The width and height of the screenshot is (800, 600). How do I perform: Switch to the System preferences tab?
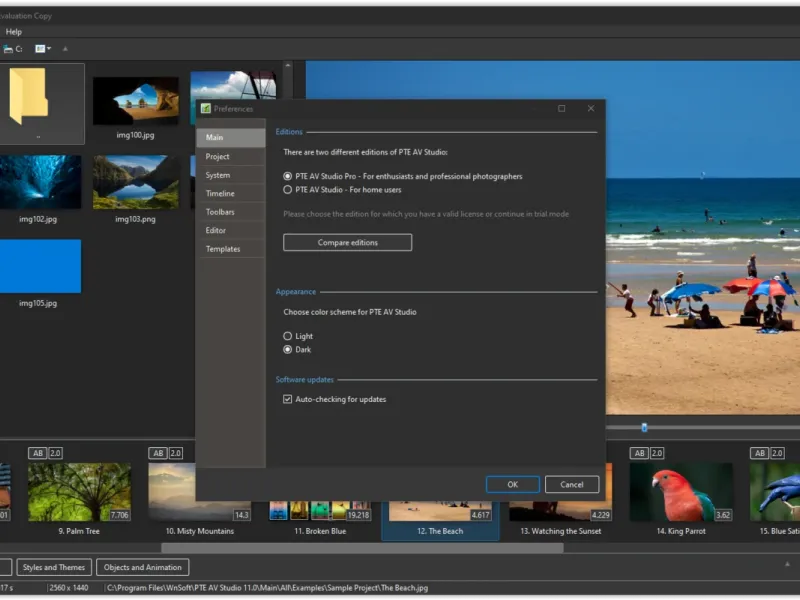(231, 175)
